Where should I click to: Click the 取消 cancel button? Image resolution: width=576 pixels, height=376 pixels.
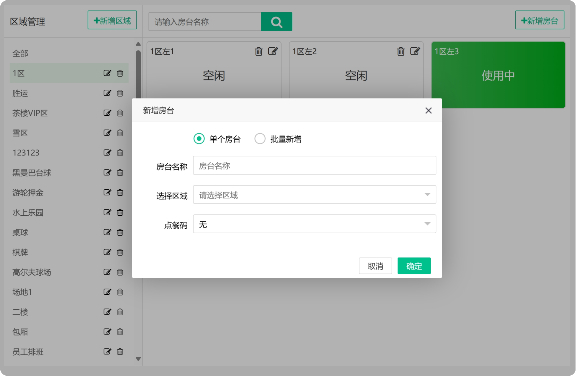pos(375,266)
